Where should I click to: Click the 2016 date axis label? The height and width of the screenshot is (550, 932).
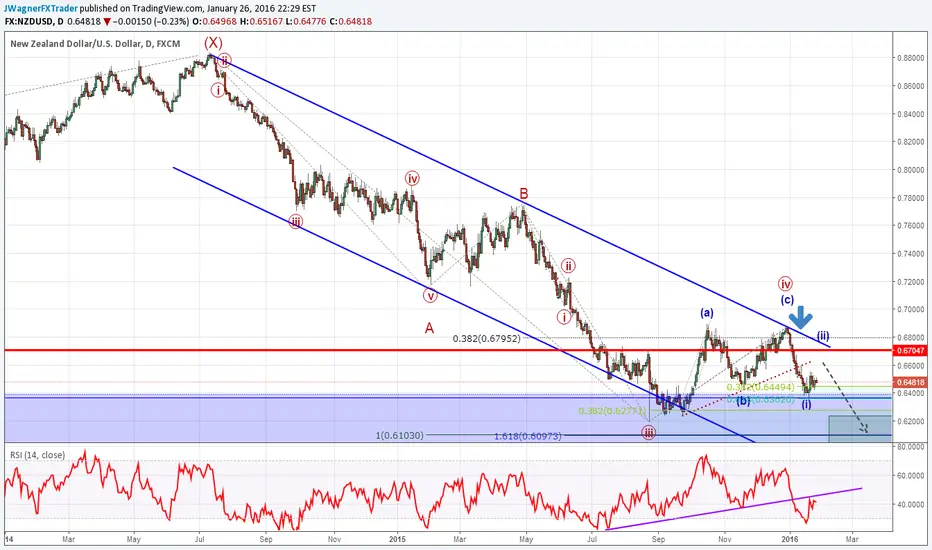[789, 539]
